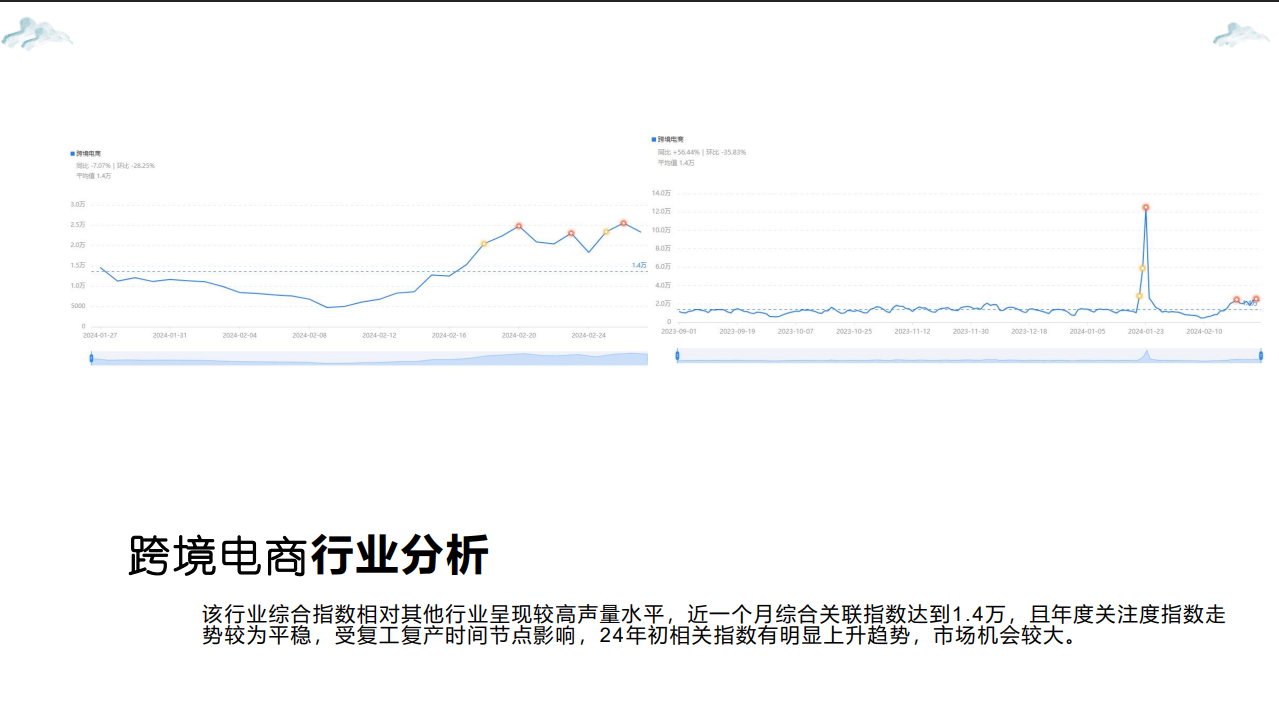
Task: Click the 2023-11-30 date label
Action: (x=971, y=331)
